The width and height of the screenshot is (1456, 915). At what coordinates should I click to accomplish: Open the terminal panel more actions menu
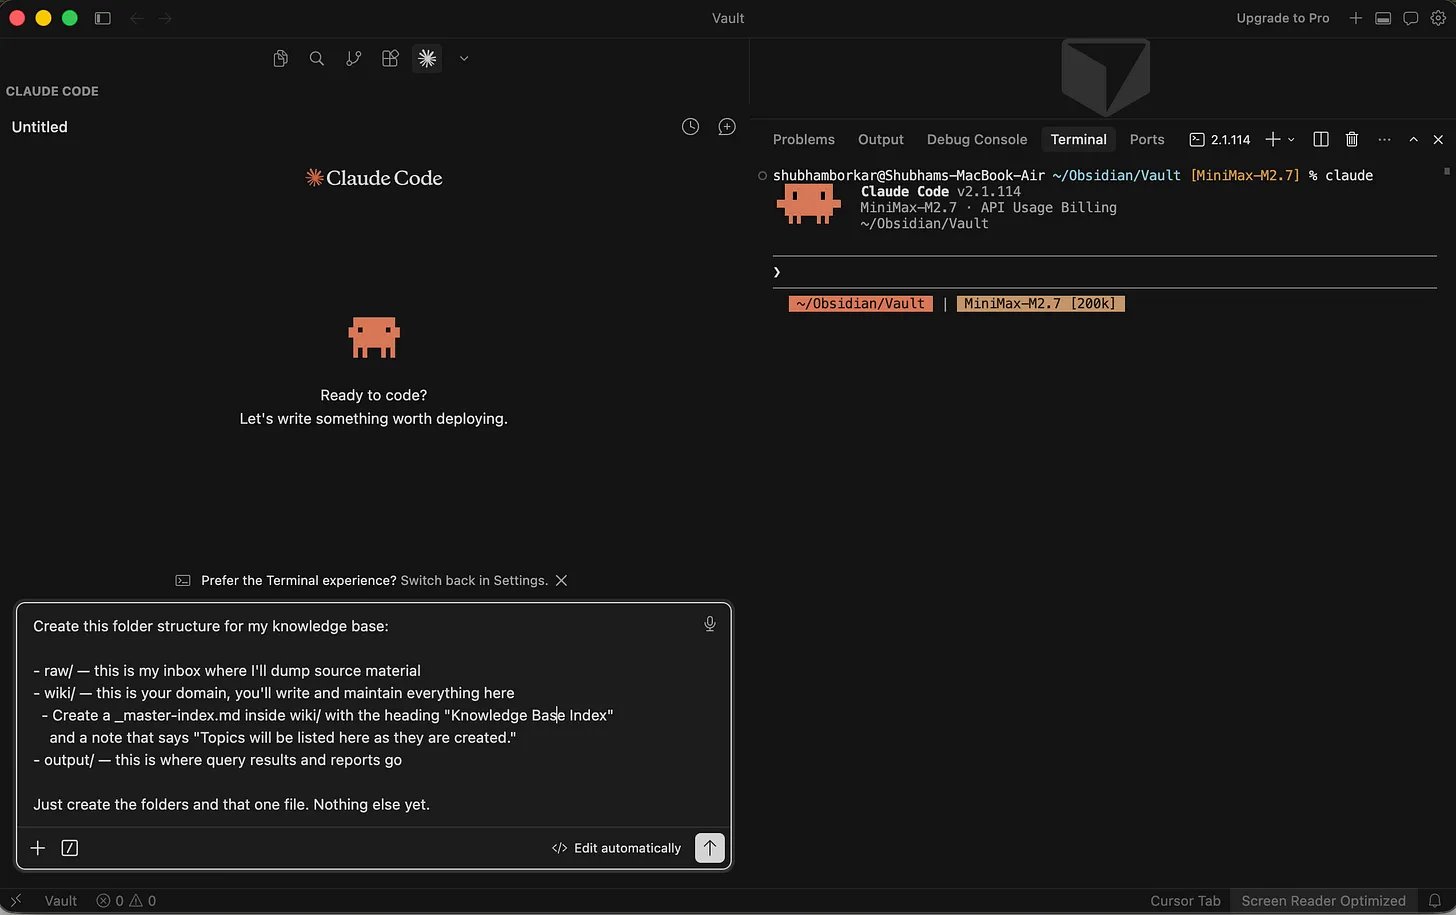pos(1384,140)
